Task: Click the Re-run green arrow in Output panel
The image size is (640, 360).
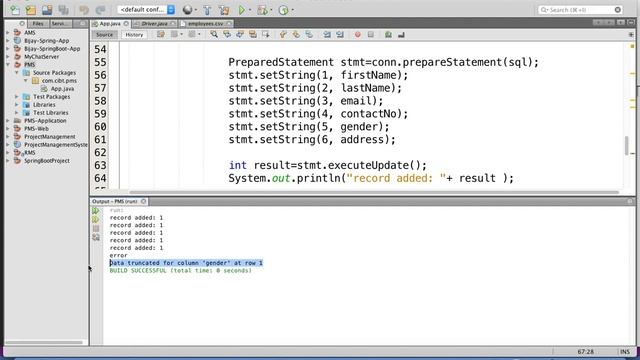Action: 96,211
